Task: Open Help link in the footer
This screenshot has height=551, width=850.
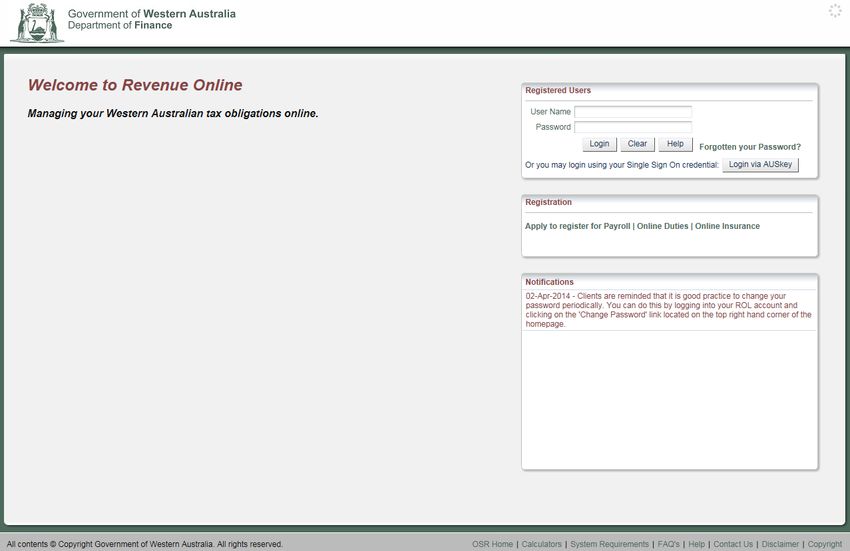Action: click(x=697, y=544)
